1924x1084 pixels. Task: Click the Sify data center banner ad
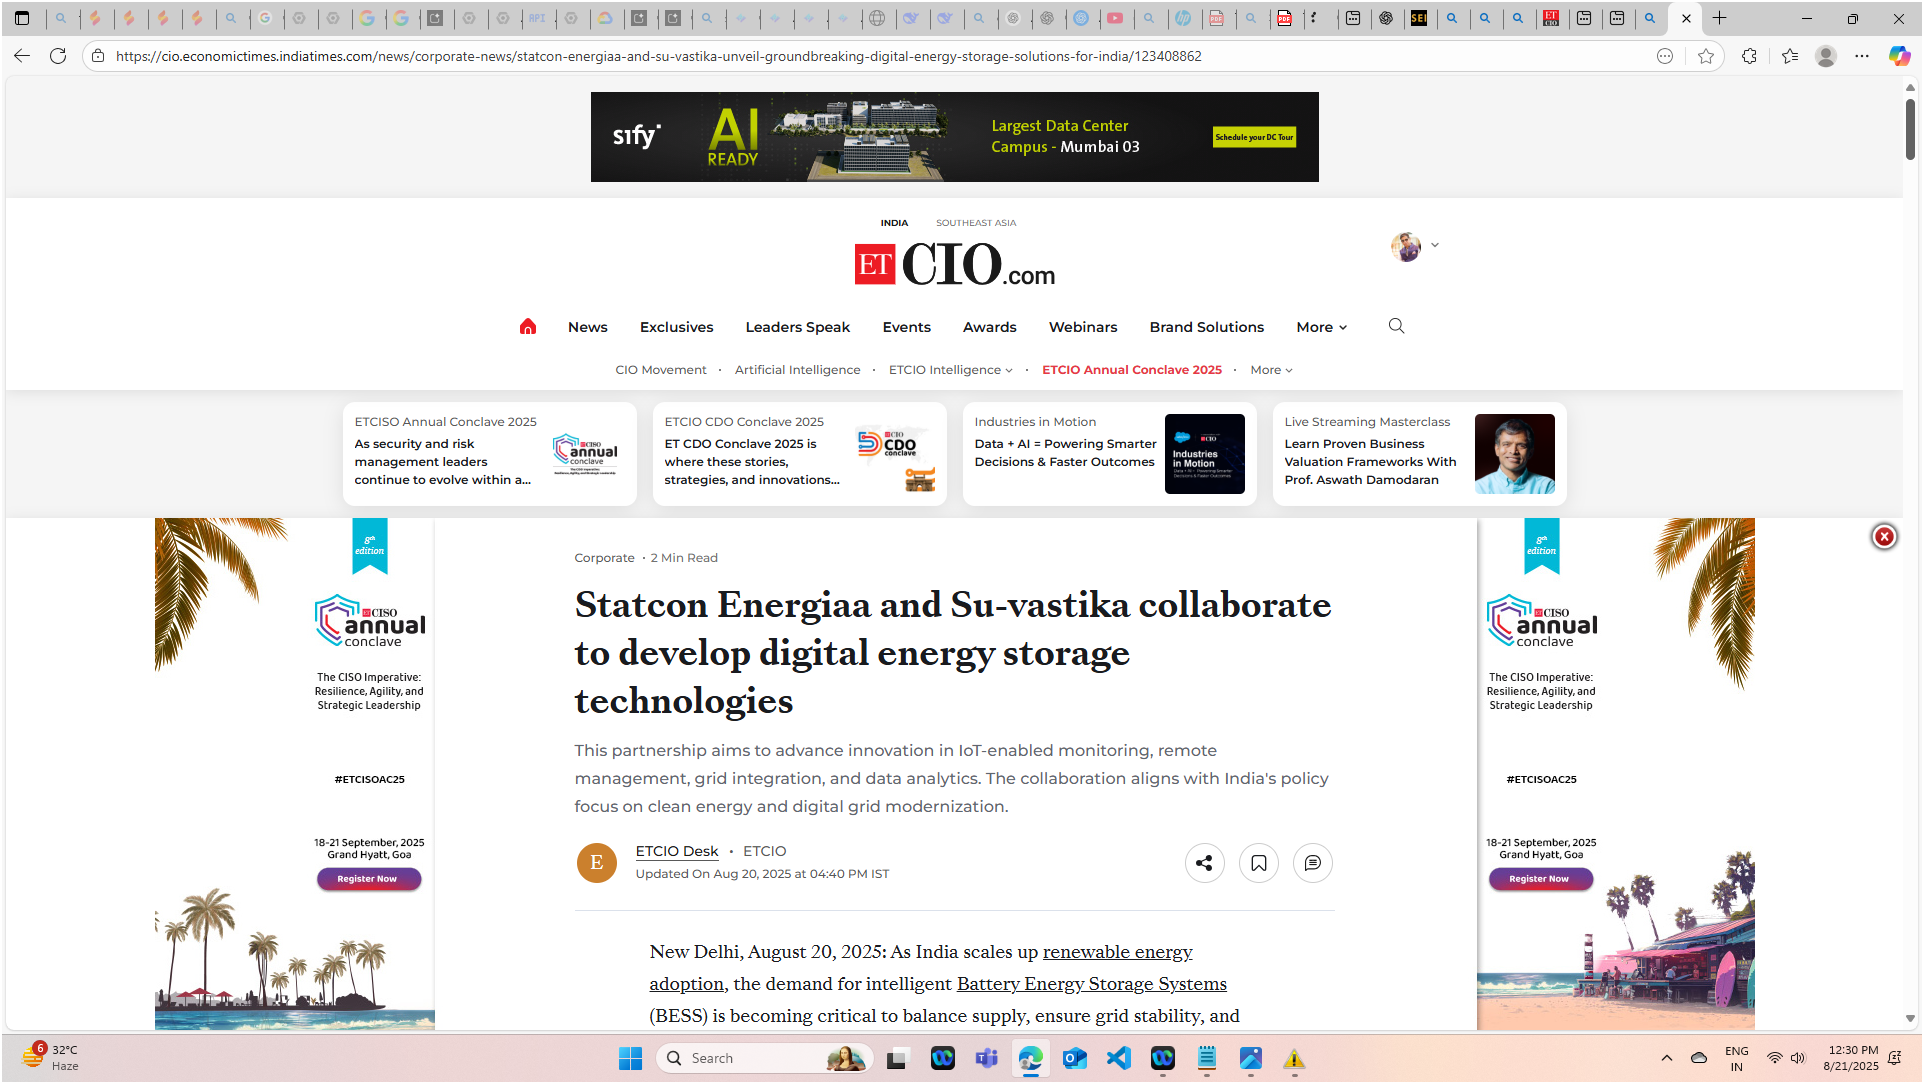click(955, 137)
